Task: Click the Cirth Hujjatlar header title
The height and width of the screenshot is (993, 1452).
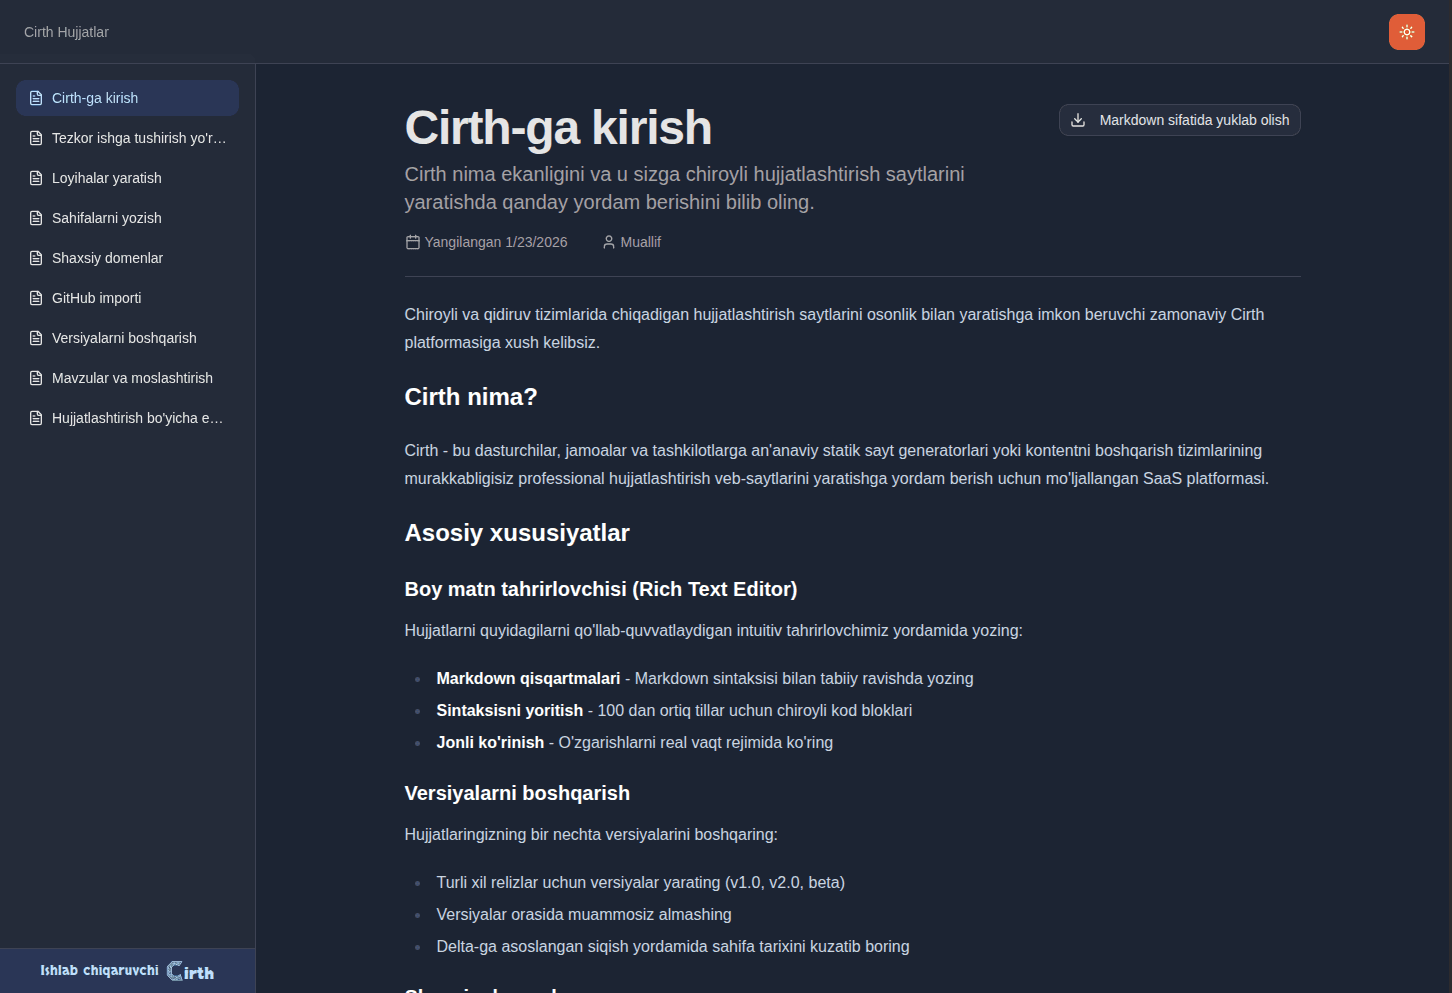Action: (66, 31)
